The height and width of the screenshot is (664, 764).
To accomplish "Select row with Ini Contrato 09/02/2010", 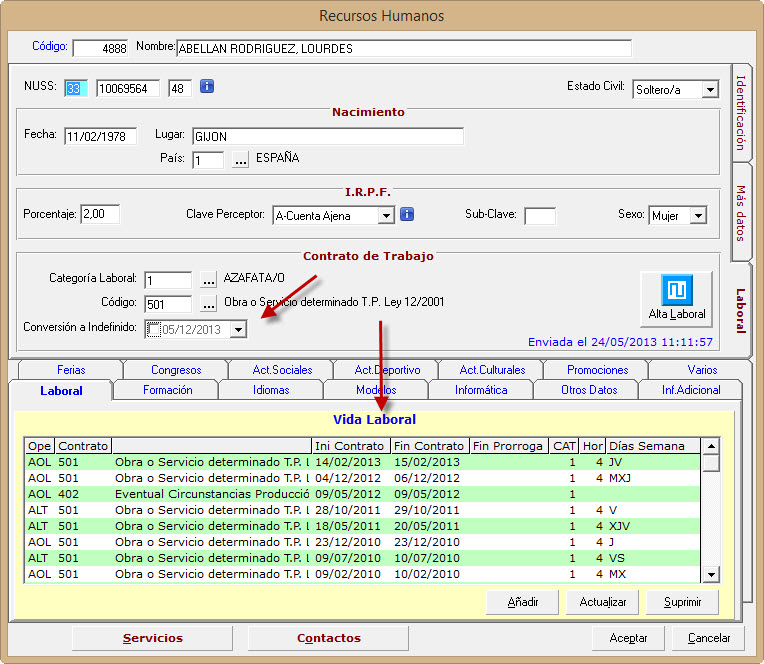I will point(363,574).
